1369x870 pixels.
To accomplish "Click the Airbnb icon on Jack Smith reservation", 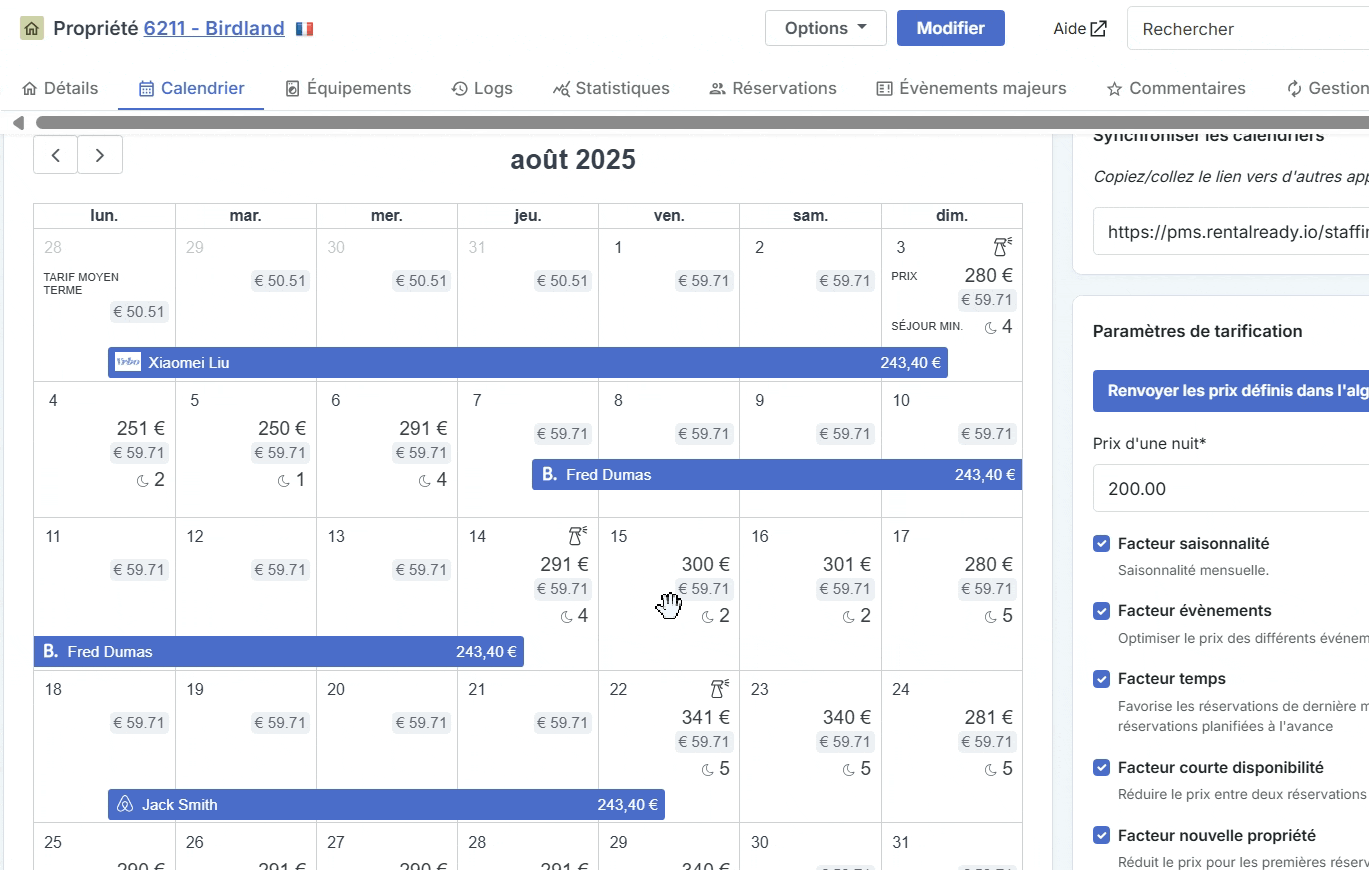I will (x=125, y=805).
